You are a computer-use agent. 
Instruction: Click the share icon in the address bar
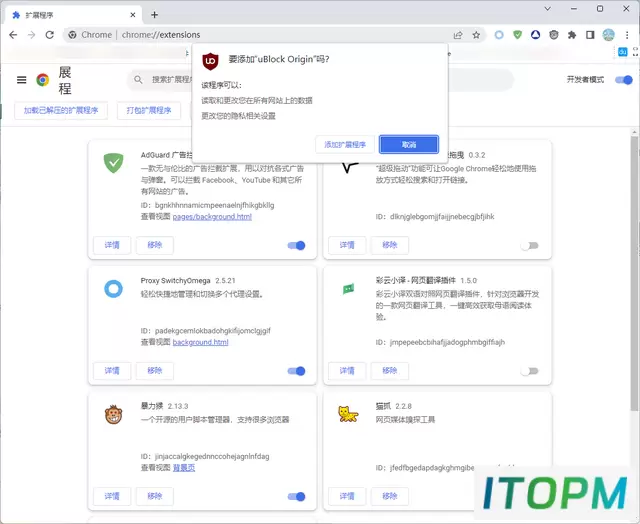coord(458,35)
